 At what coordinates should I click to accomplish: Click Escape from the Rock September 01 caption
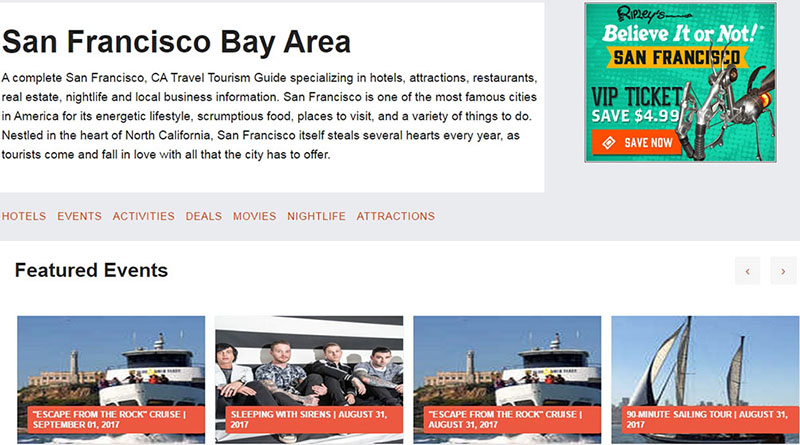[110, 419]
